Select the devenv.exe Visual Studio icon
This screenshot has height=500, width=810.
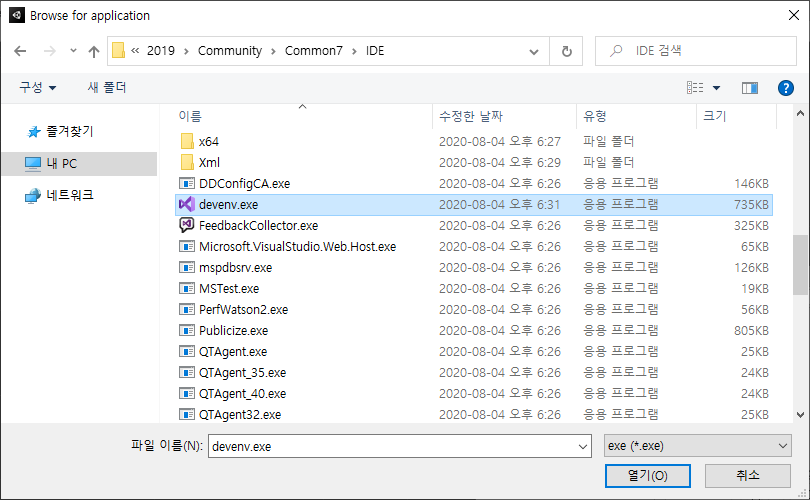tap(186, 205)
